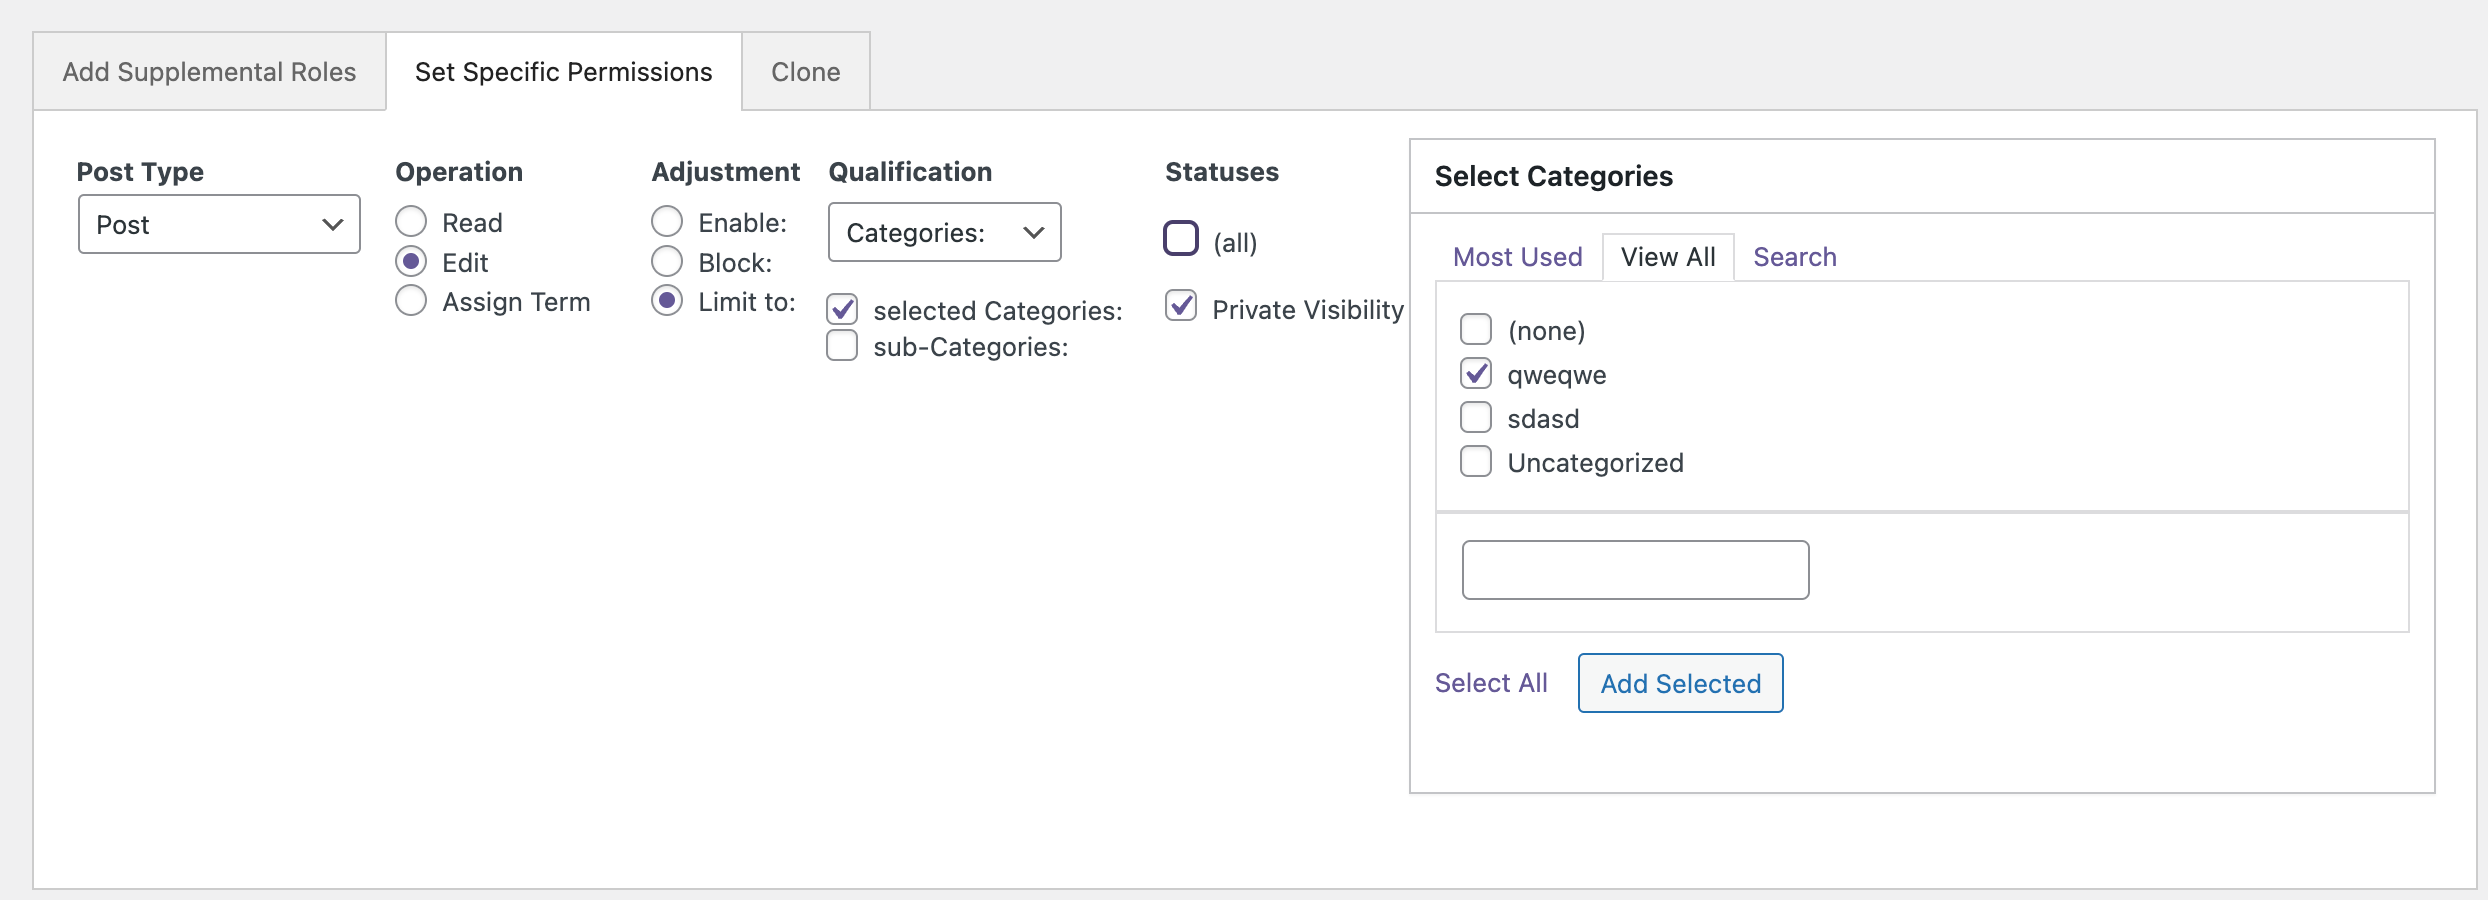Uncheck the Private Visibility option
Screen dimensions: 2488x900
point(1181,308)
